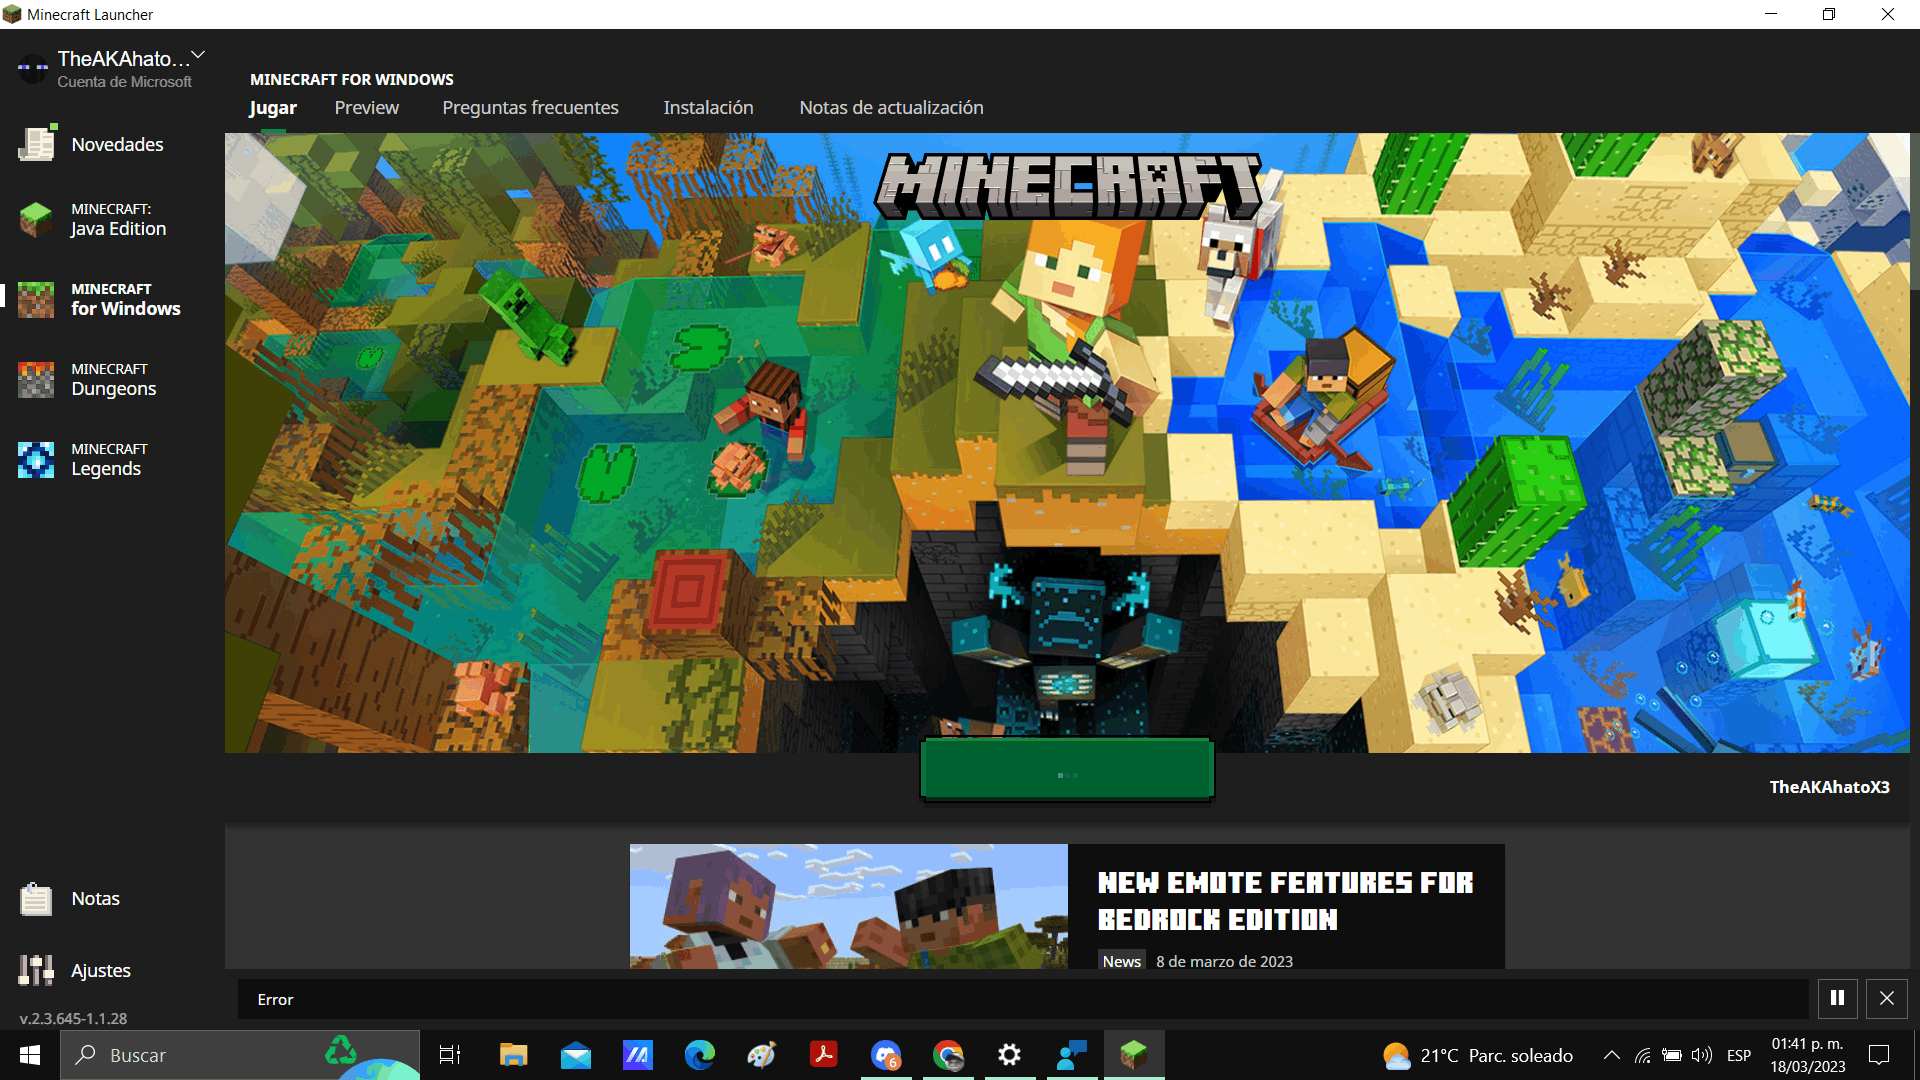Click the TheAKAhato account avatar
1920x1080 pixels.
[33, 69]
